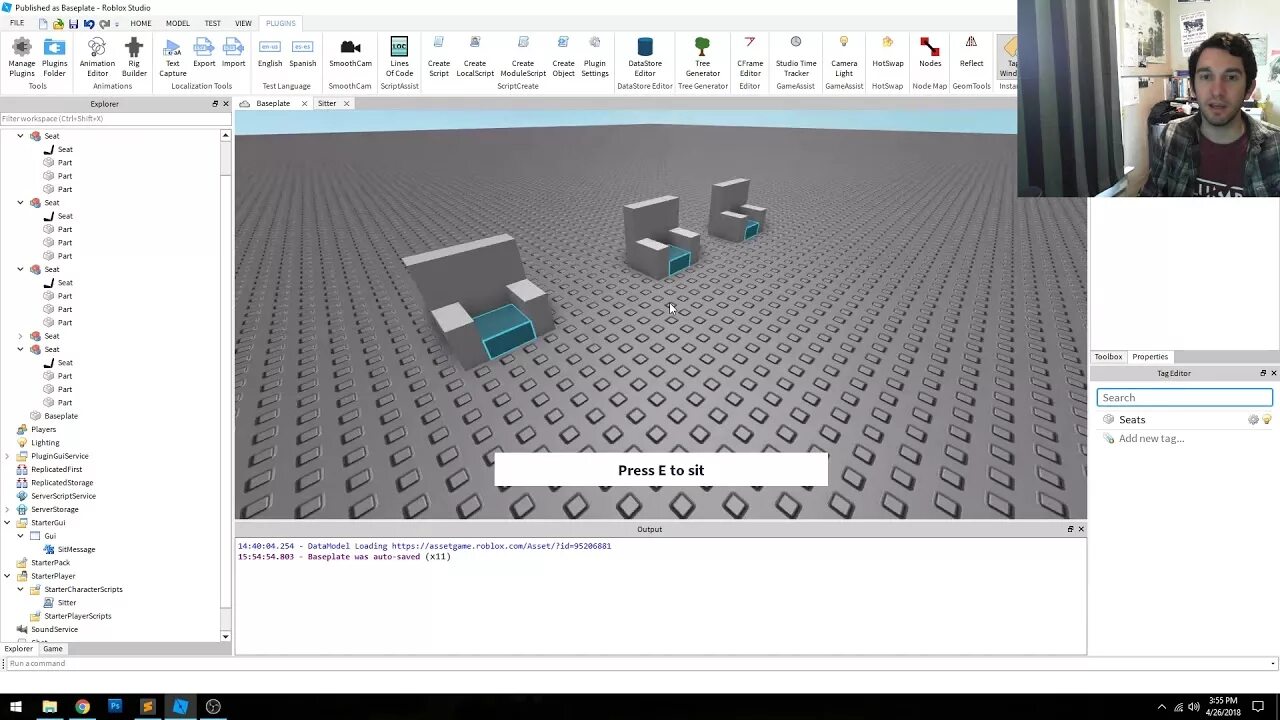Click the Save icon in quick access bar
Image resolution: width=1280 pixels, height=720 pixels.
click(73, 23)
